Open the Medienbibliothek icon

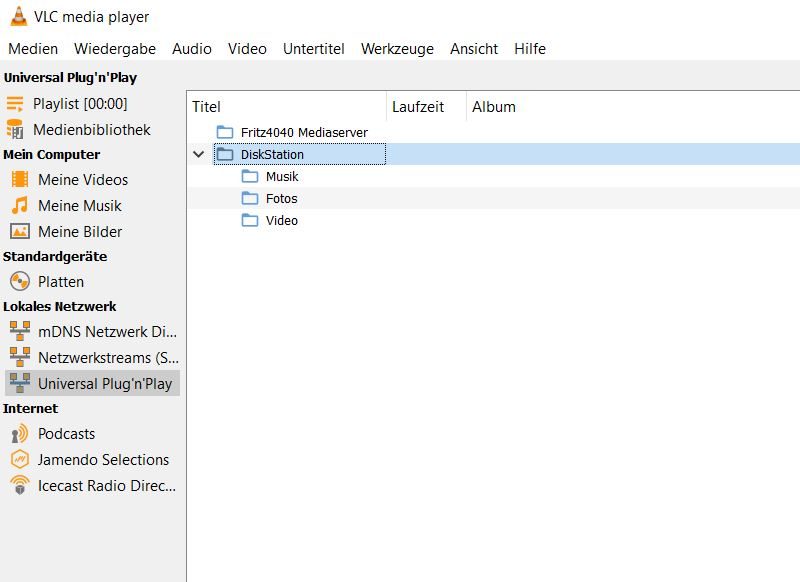(x=15, y=130)
